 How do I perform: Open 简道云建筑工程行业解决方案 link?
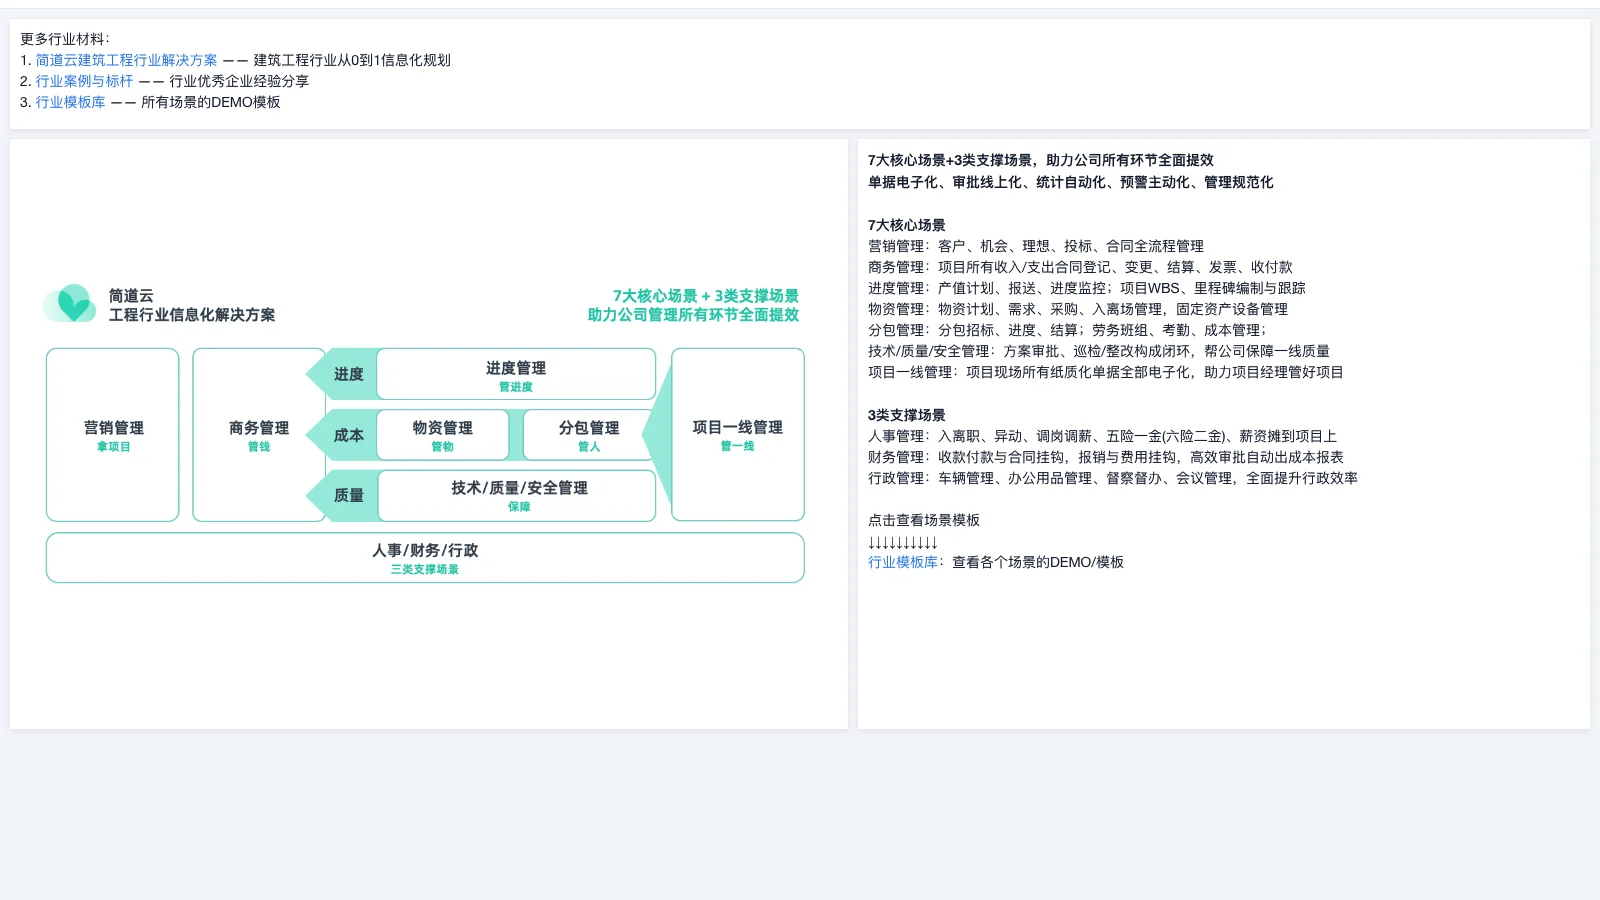click(x=126, y=60)
